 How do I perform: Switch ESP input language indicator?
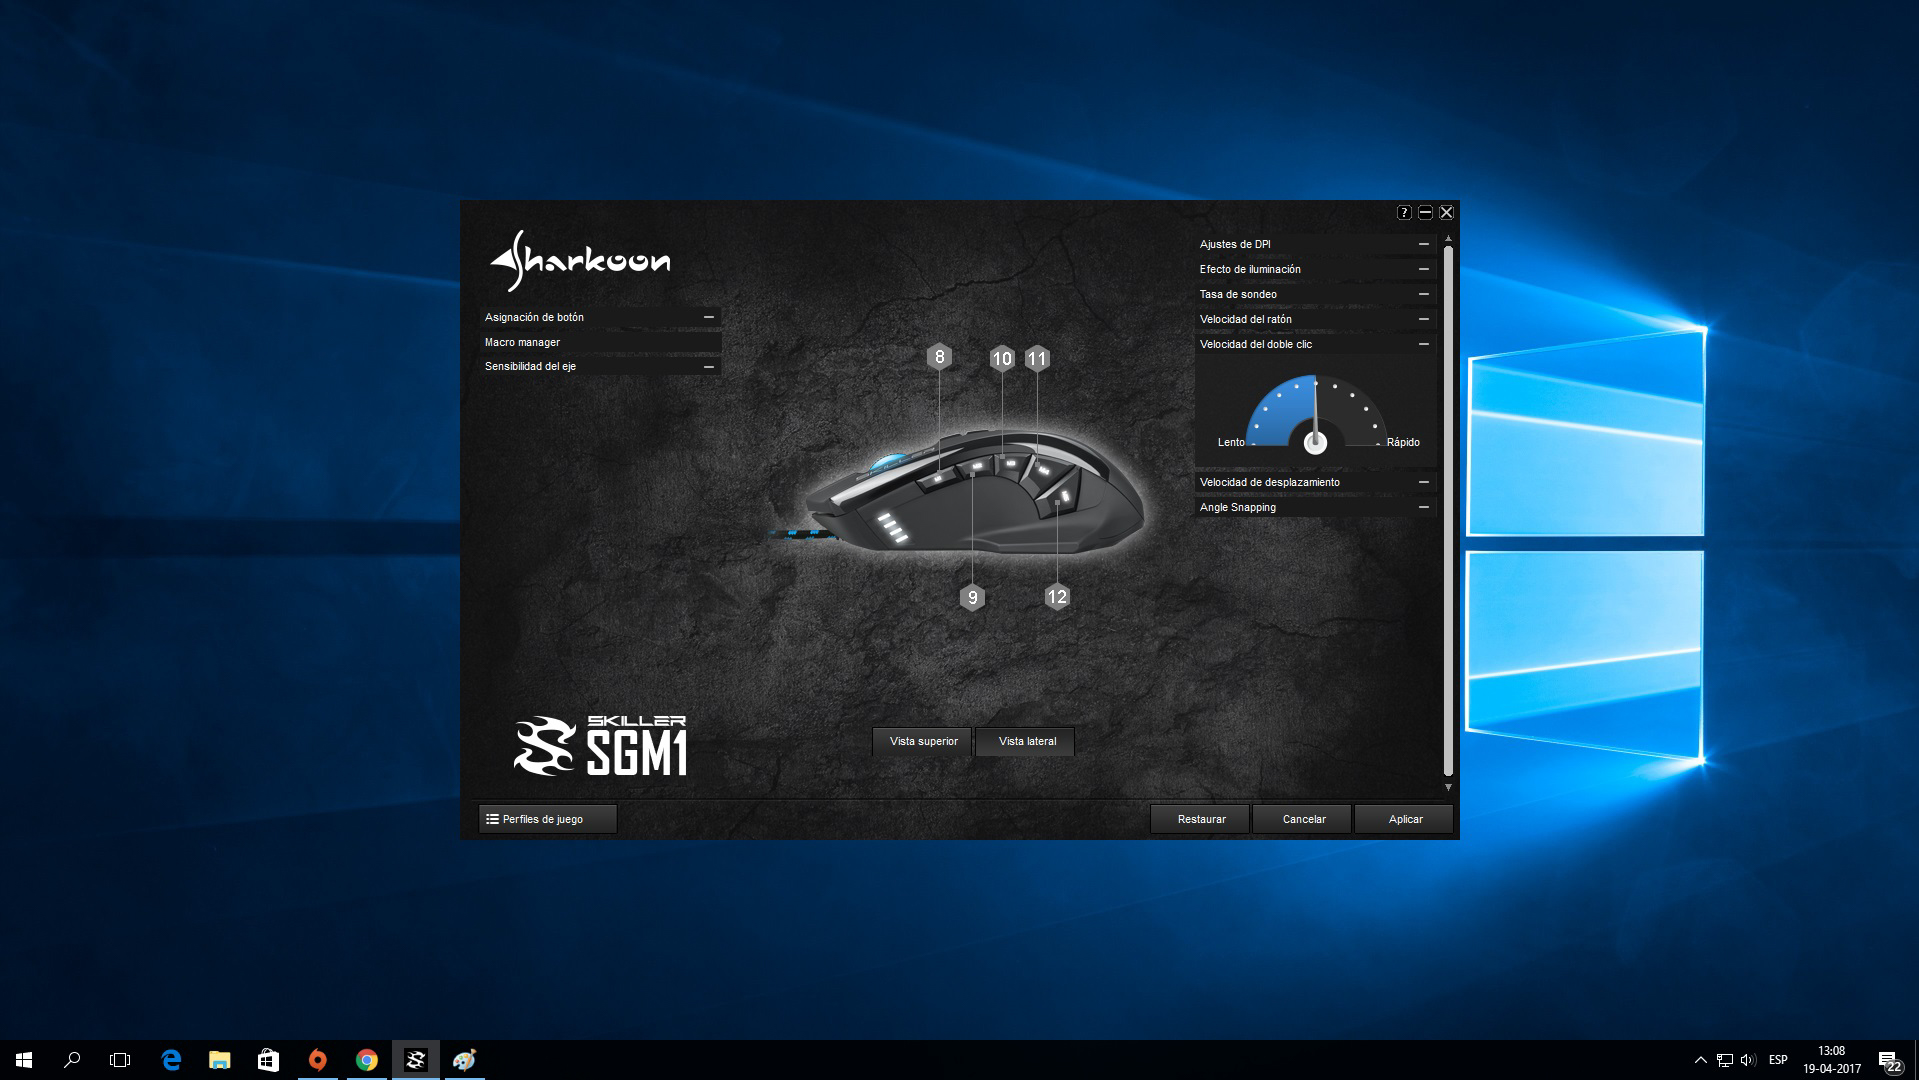[x=1778, y=1060]
